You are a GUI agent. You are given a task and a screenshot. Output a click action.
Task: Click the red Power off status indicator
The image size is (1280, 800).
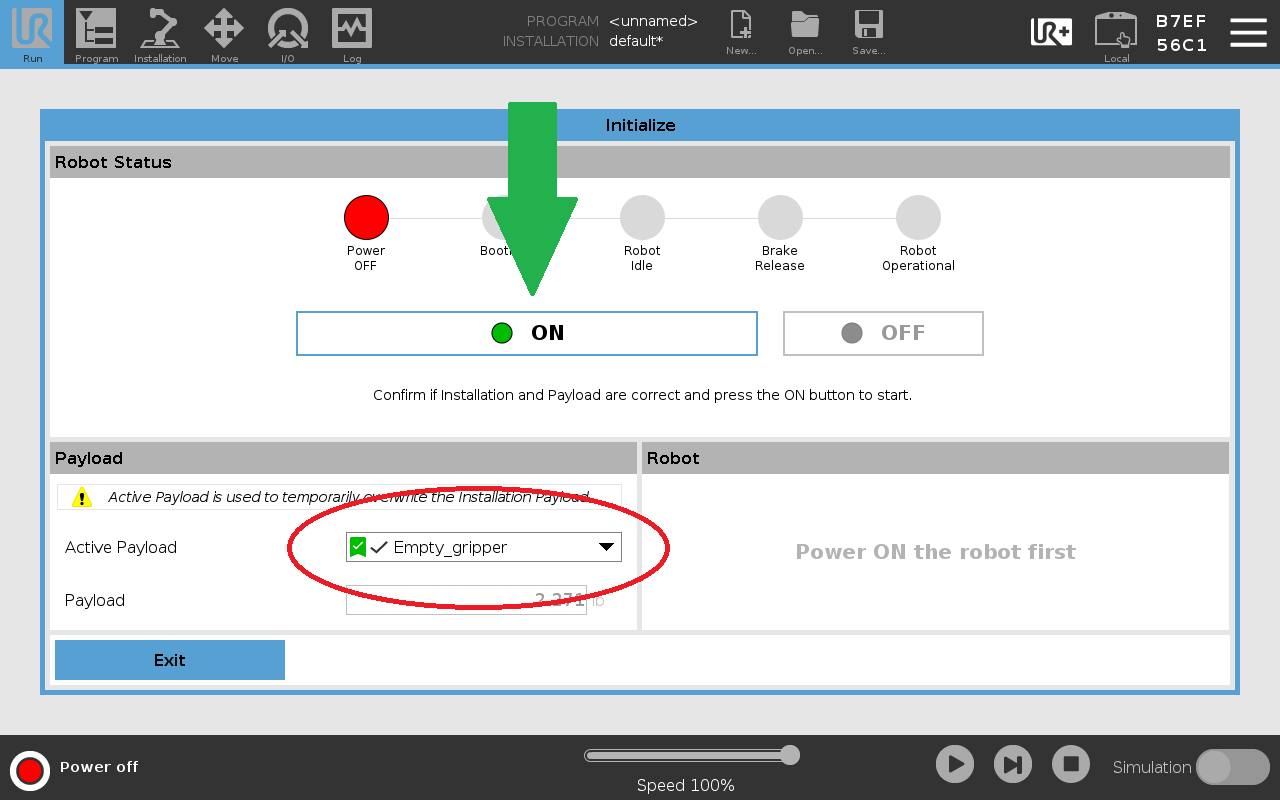pyautogui.click(x=30, y=770)
